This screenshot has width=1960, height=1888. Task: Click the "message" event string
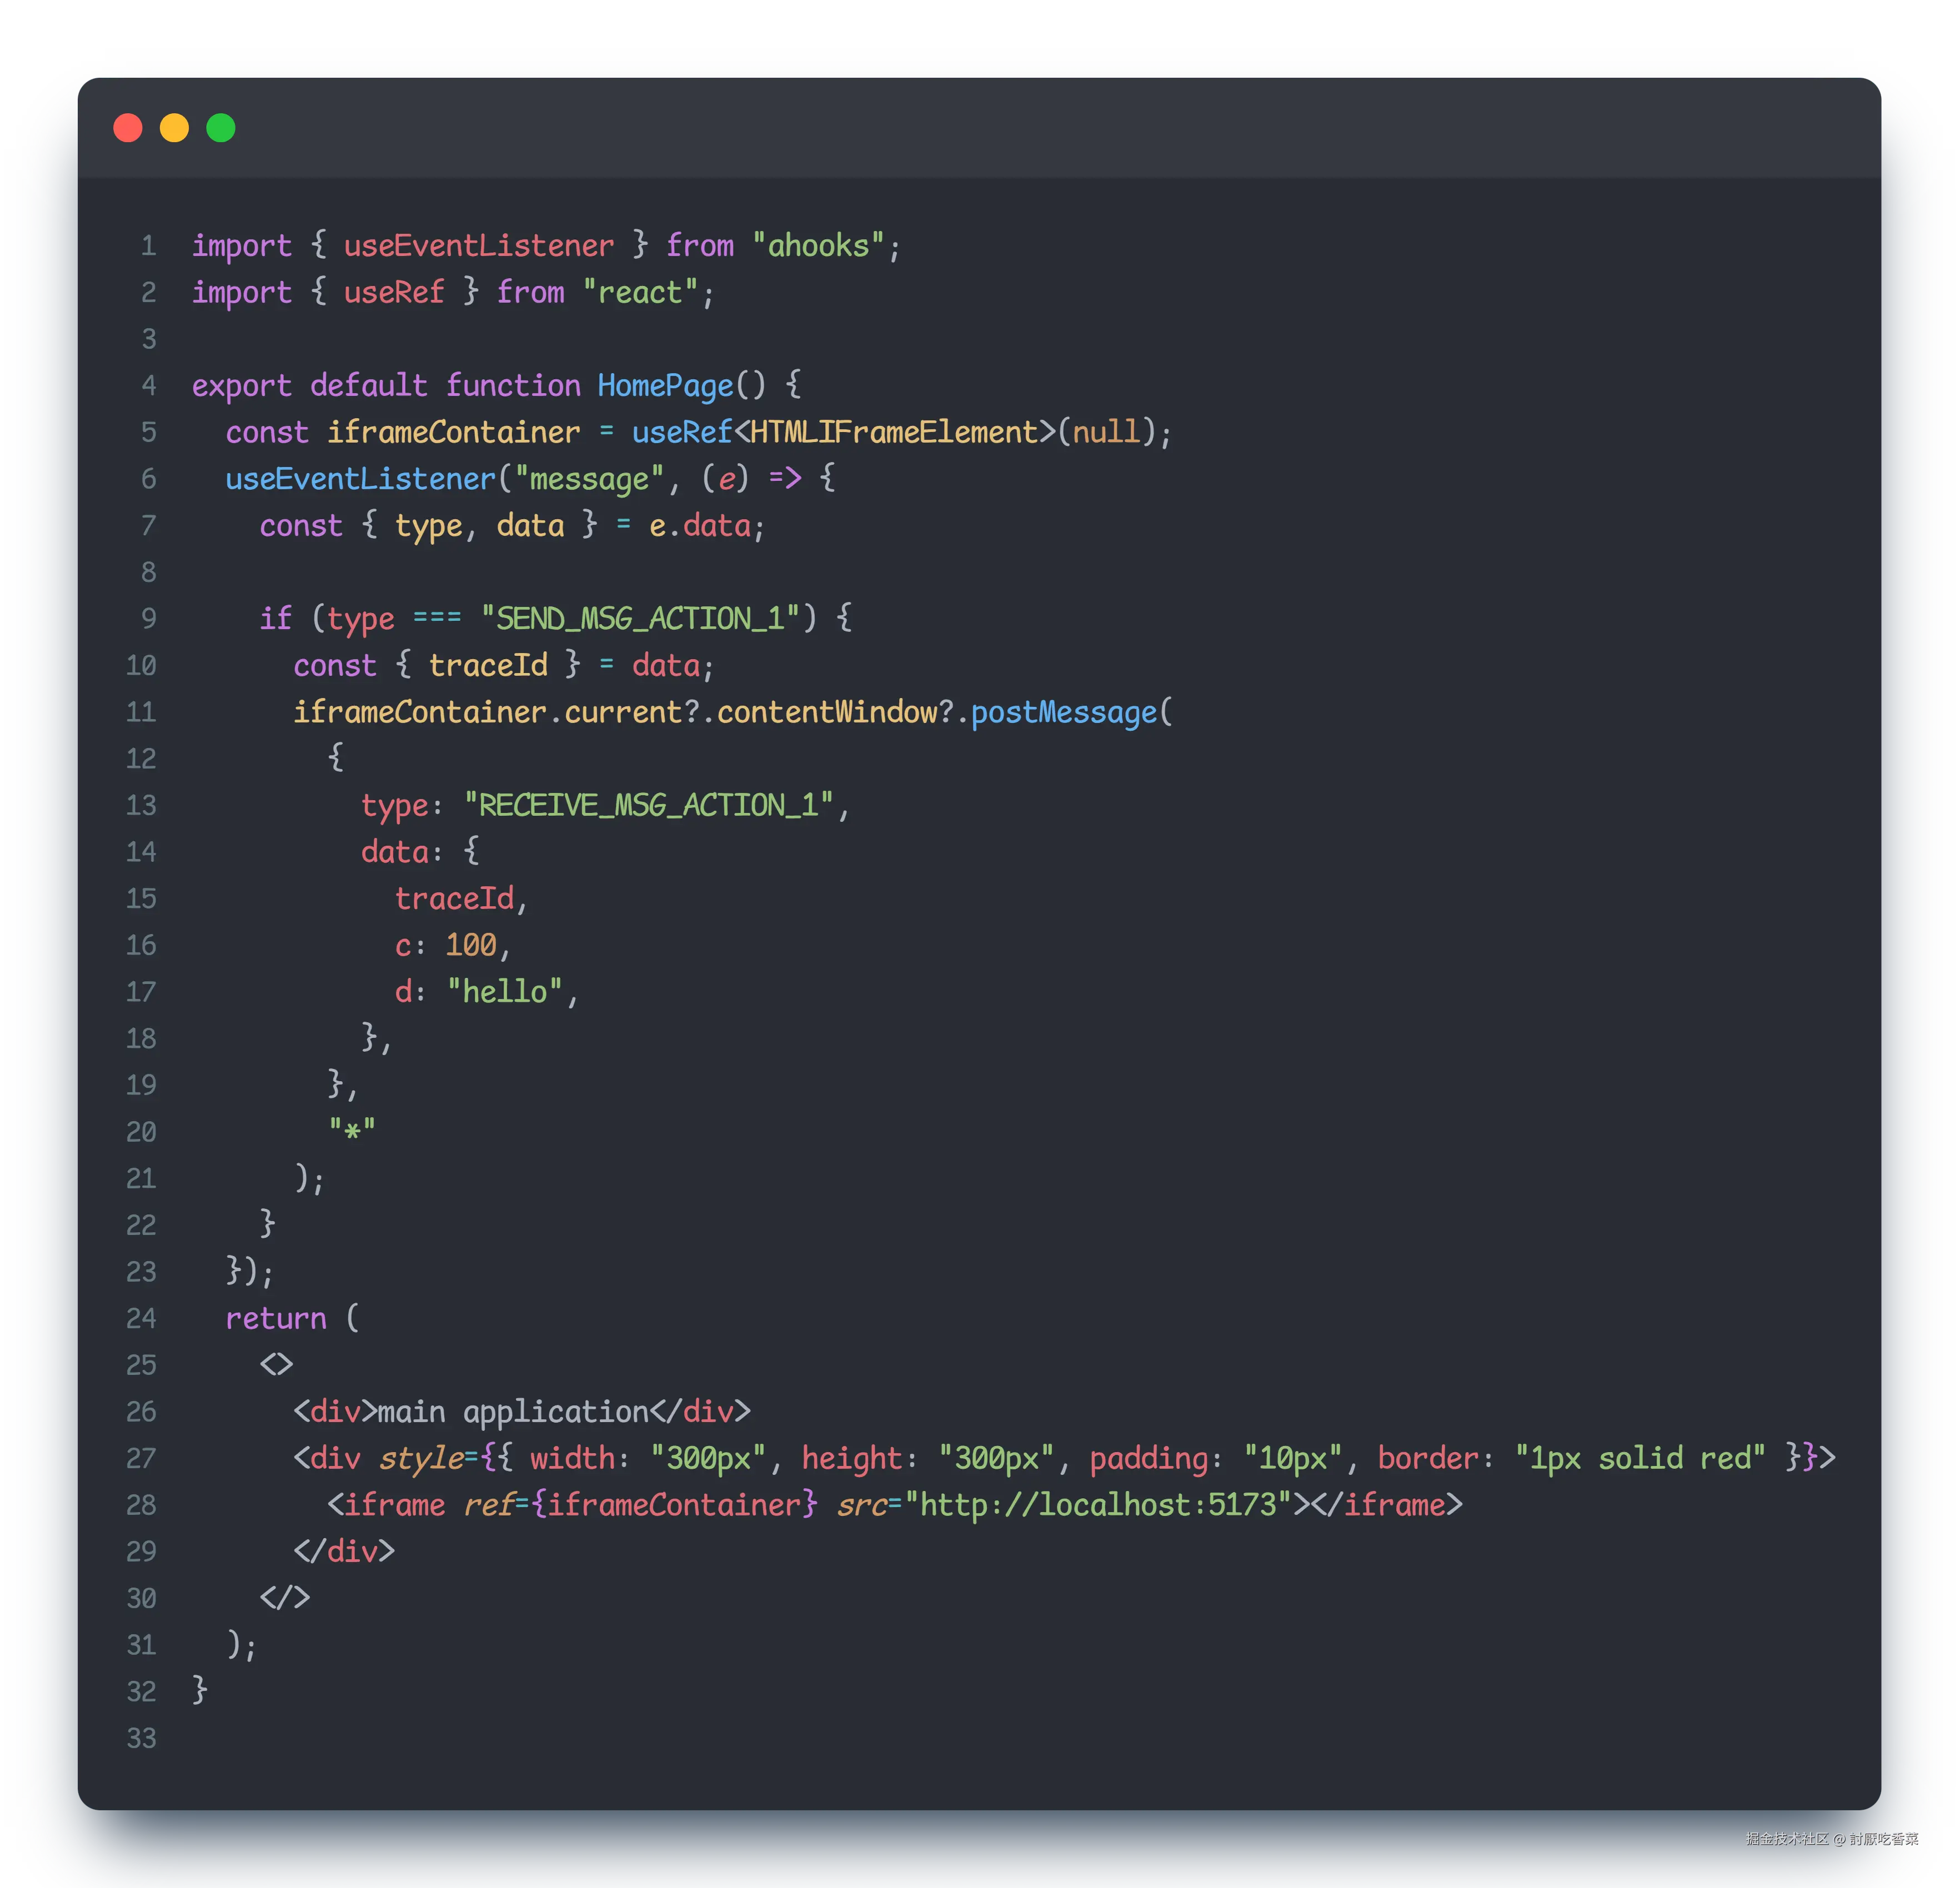click(x=588, y=479)
